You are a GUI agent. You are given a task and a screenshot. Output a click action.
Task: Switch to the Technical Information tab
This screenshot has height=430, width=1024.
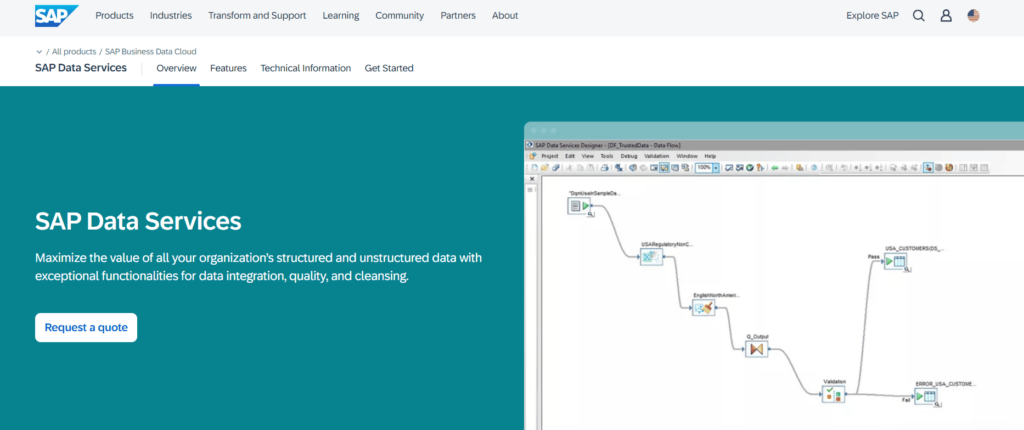coord(306,68)
